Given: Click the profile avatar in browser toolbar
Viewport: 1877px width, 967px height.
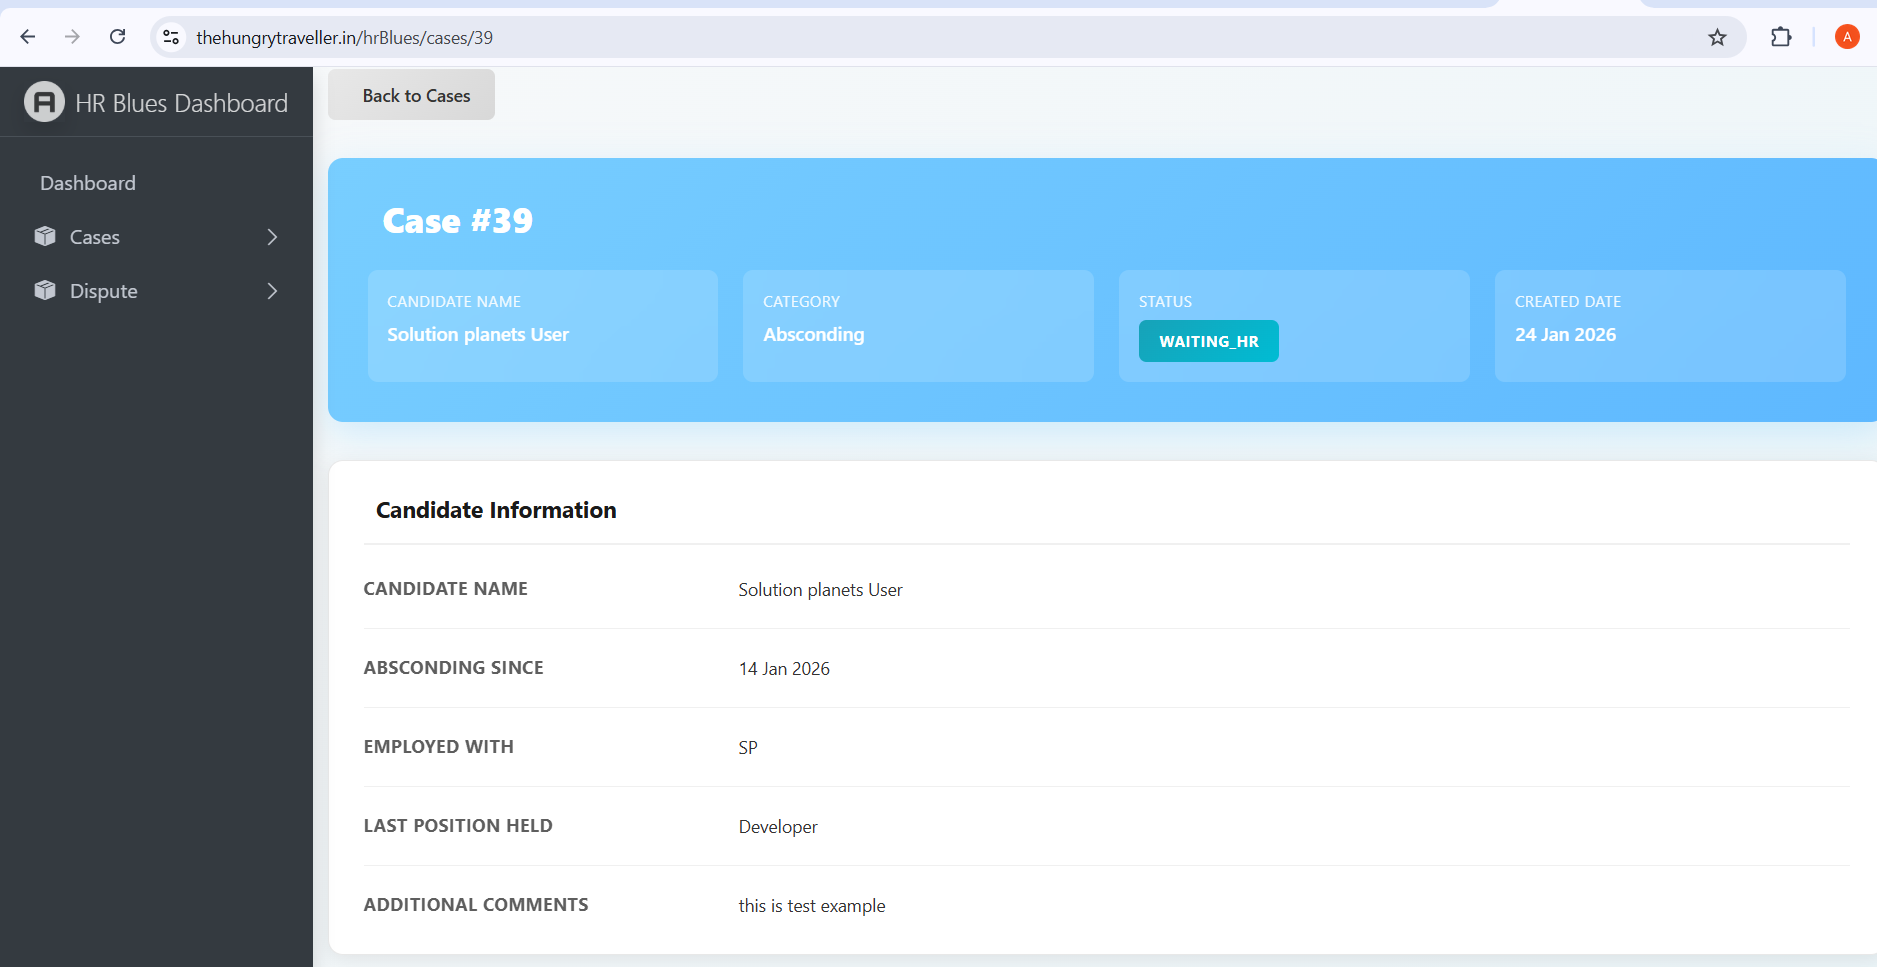Looking at the screenshot, I should pyautogui.click(x=1846, y=37).
